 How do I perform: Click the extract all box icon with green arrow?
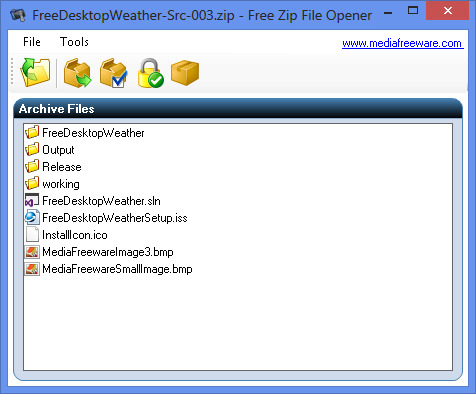click(77, 73)
